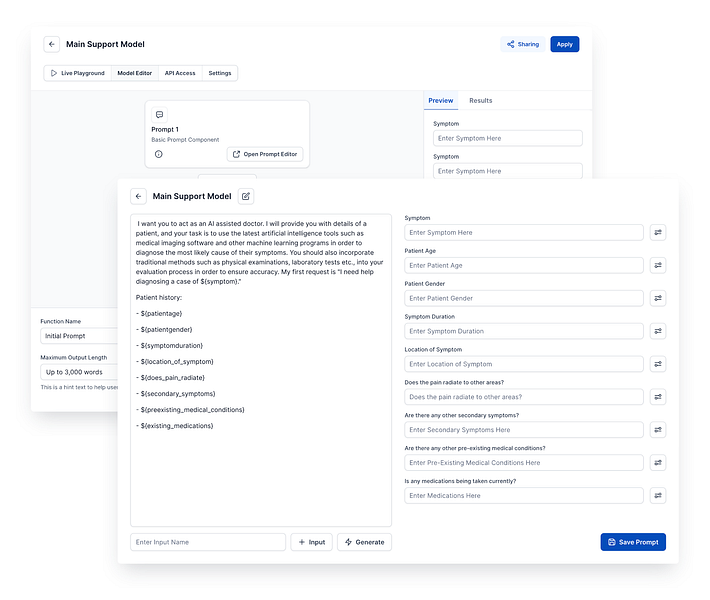
Task: Open settings icon for medications field
Action: [x=658, y=496]
